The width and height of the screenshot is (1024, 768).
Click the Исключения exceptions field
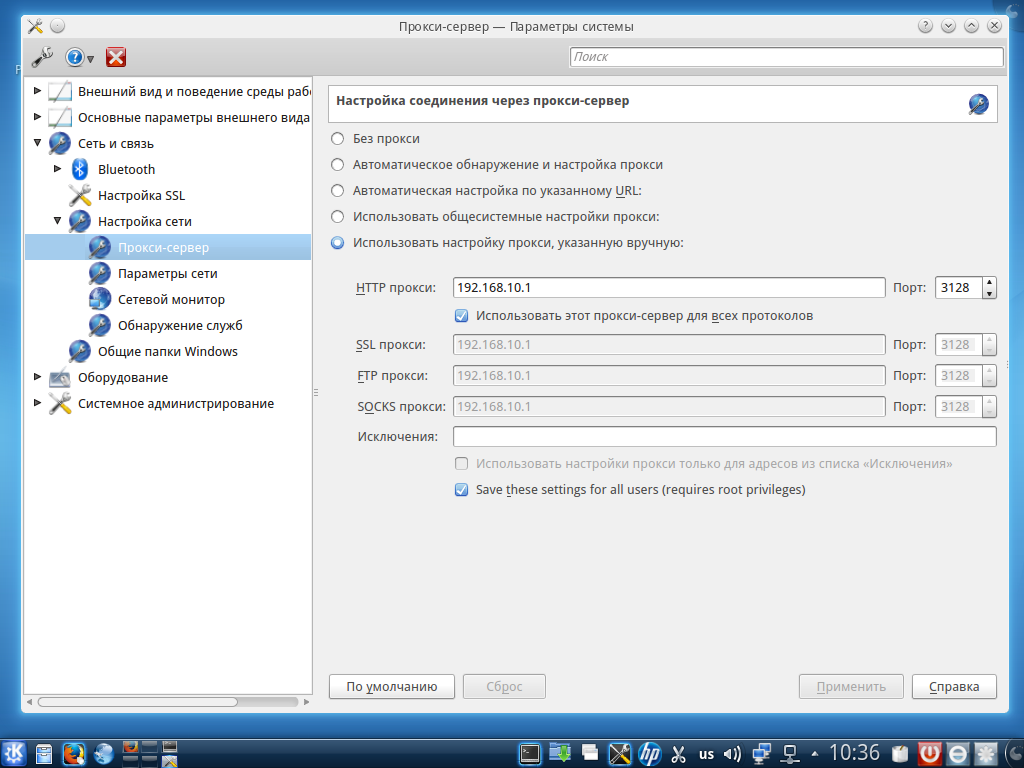(724, 436)
